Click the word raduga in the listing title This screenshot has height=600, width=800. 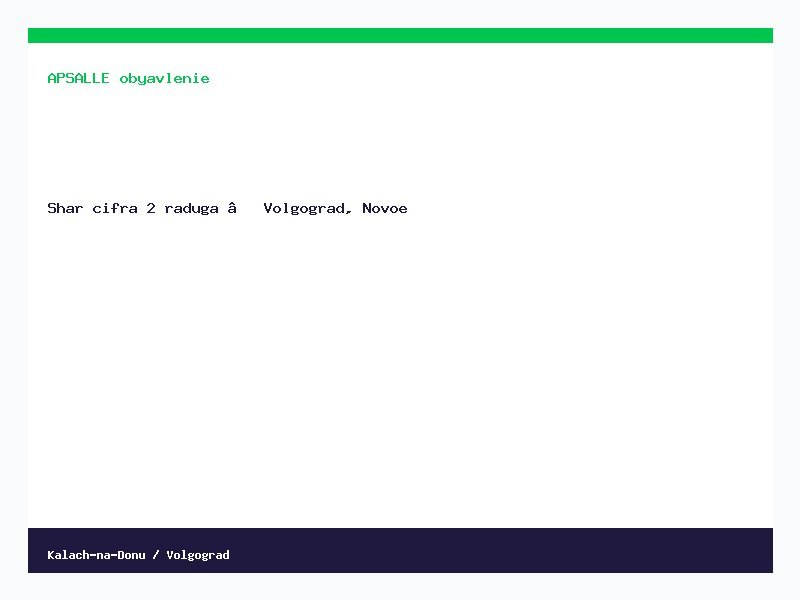(191, 209)
